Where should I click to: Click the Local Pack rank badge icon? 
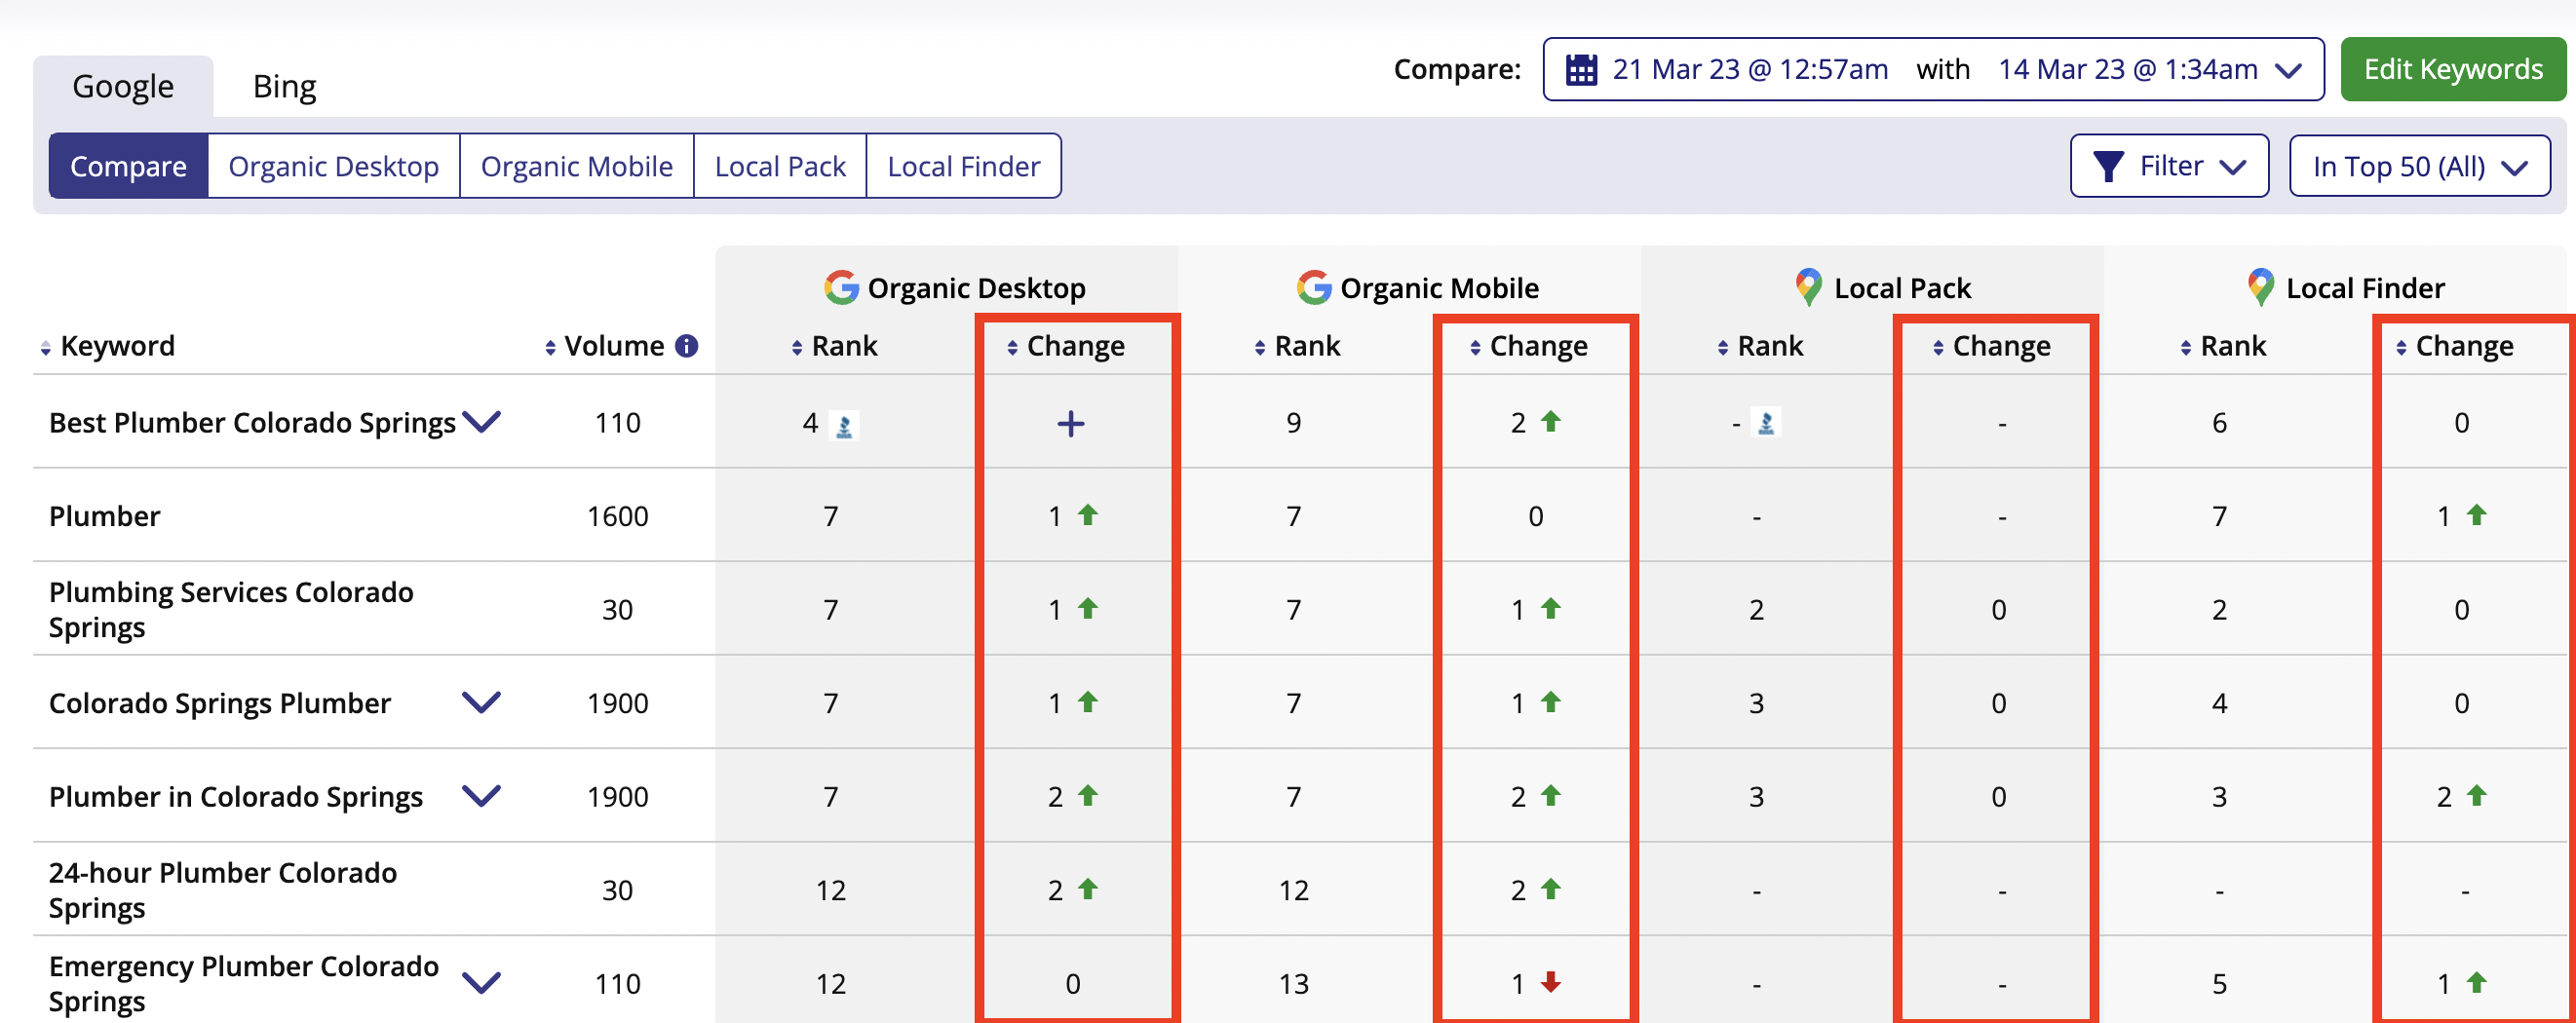pyautogui.click(x=1767, y=424)
